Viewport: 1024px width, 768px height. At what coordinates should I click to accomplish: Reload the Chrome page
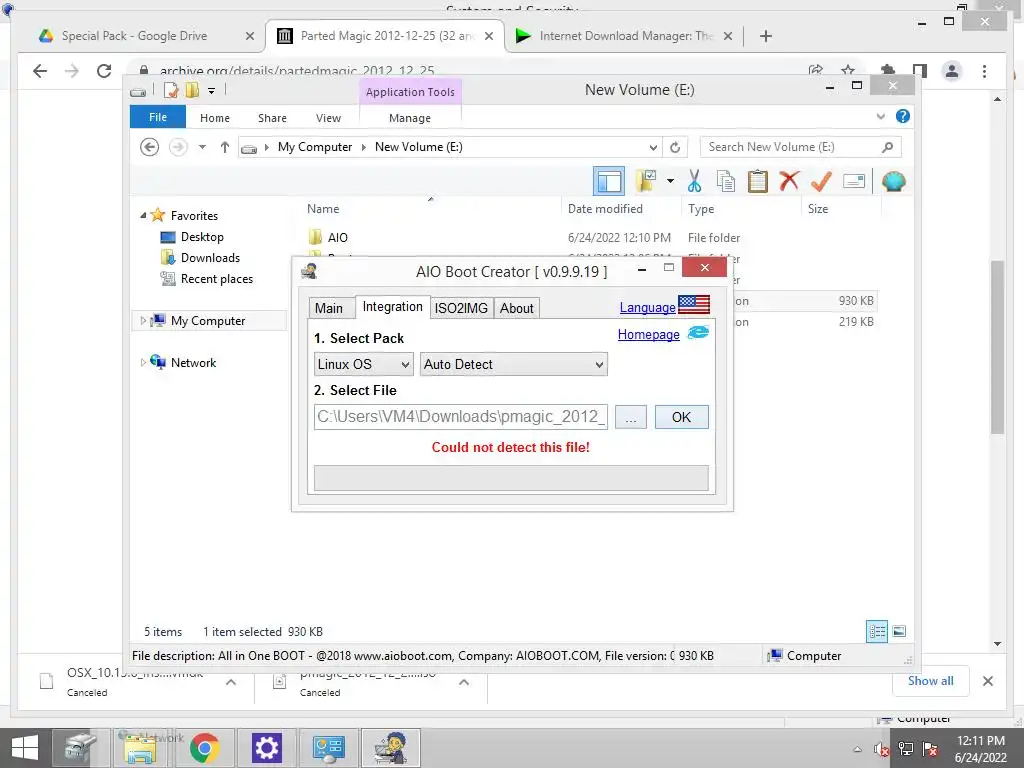tap(104, 71)
